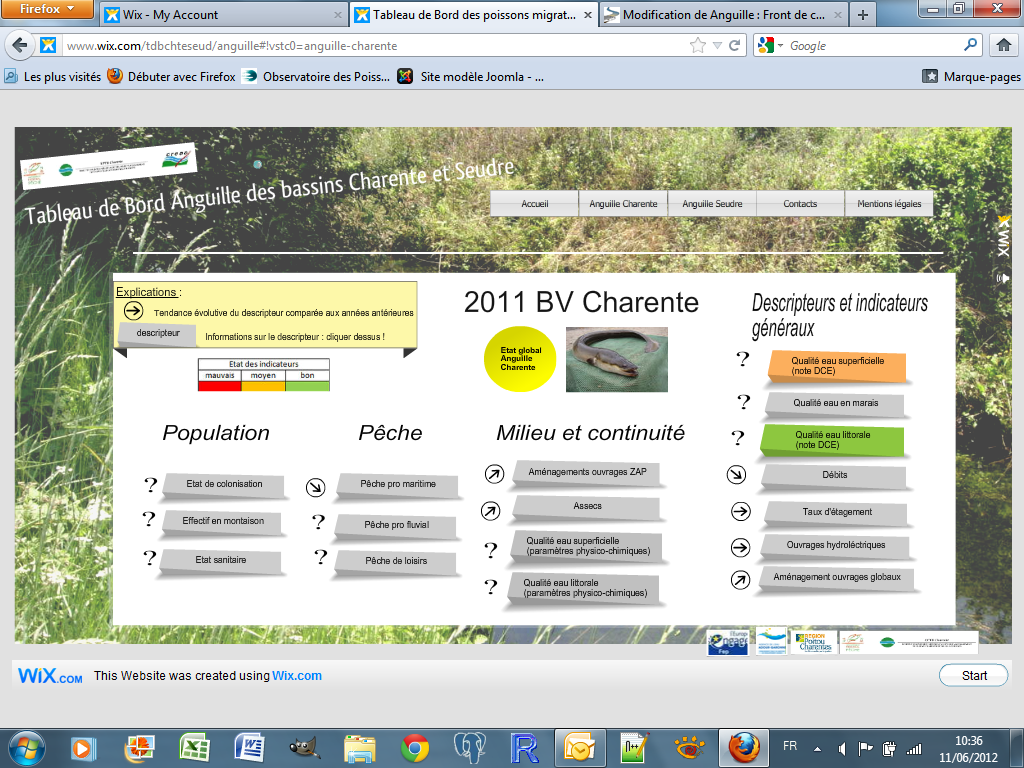Bookmark page with the star icon

[x=698, y=45]
